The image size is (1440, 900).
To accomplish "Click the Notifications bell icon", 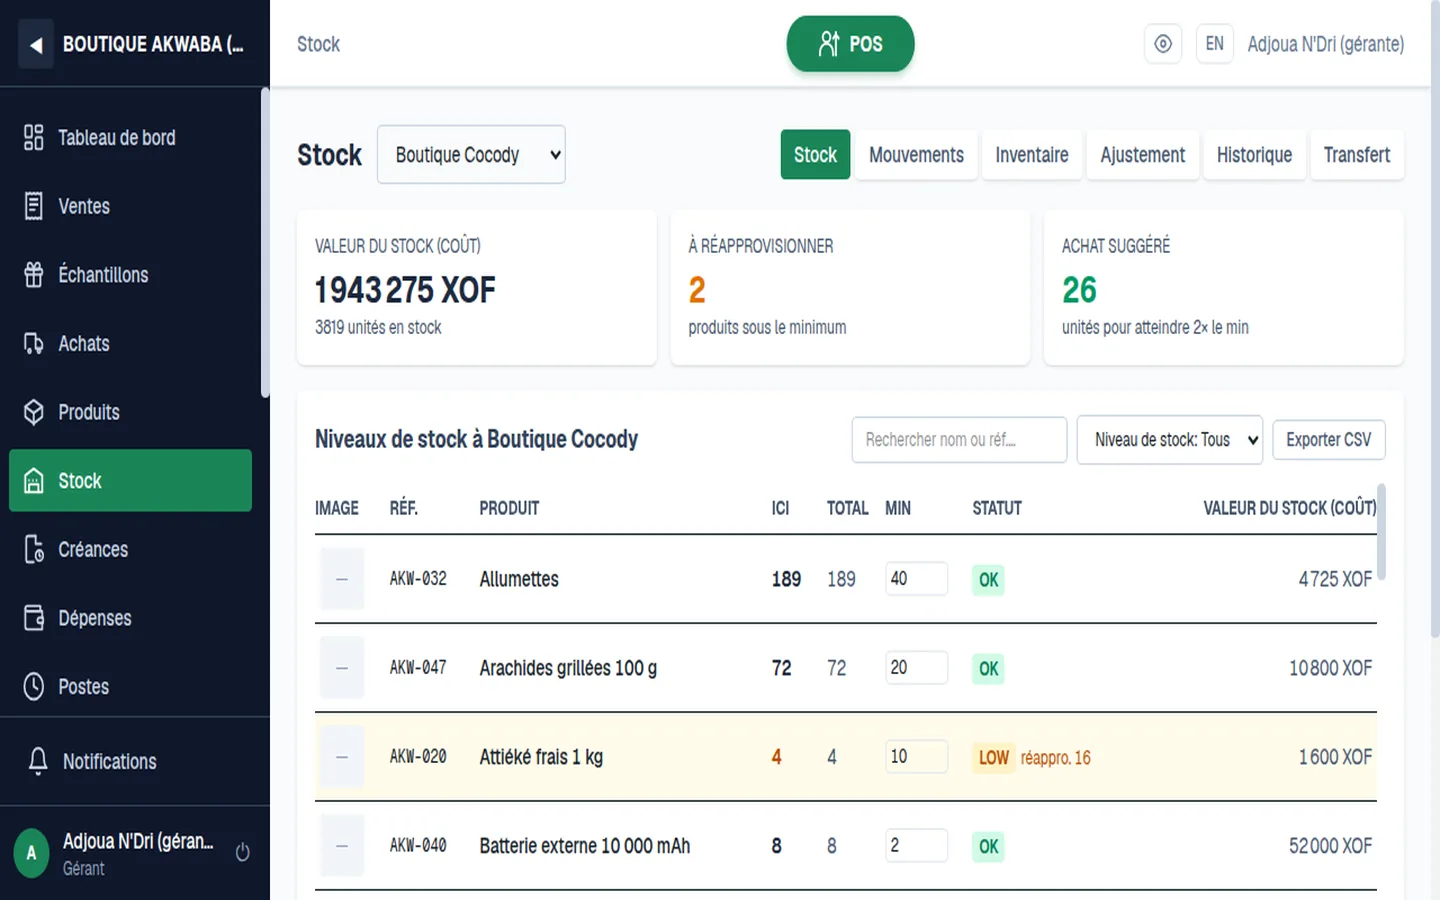I will (x=38, y=761).
